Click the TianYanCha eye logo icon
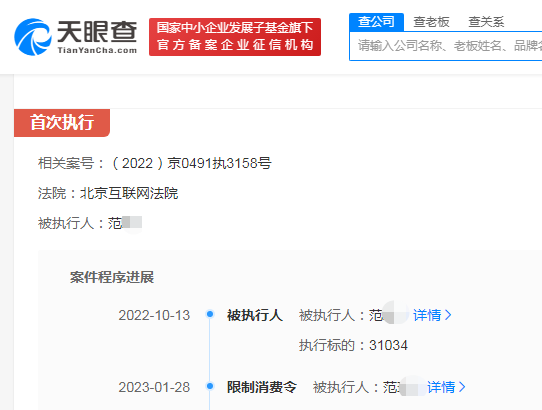Viewport: 542px width, 410px height. tap(33, 37)
